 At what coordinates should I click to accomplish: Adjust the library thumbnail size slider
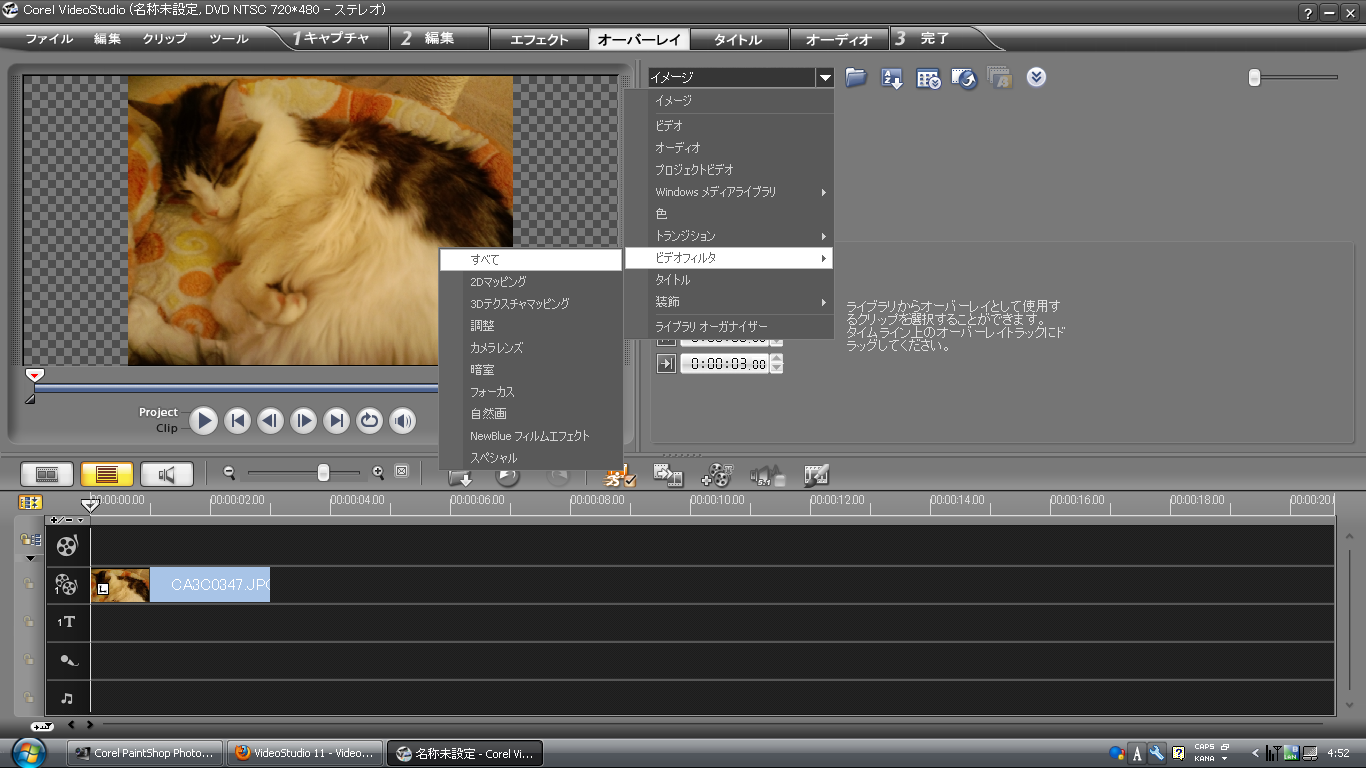(x=1255, y=77)
